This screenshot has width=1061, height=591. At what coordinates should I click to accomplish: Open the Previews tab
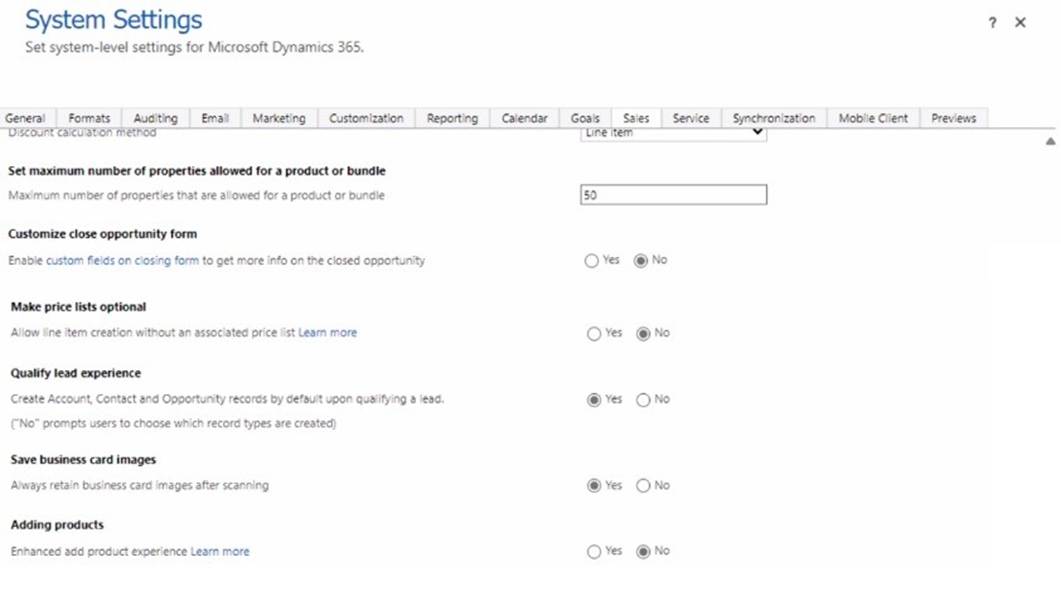click(x=953, y=118)
